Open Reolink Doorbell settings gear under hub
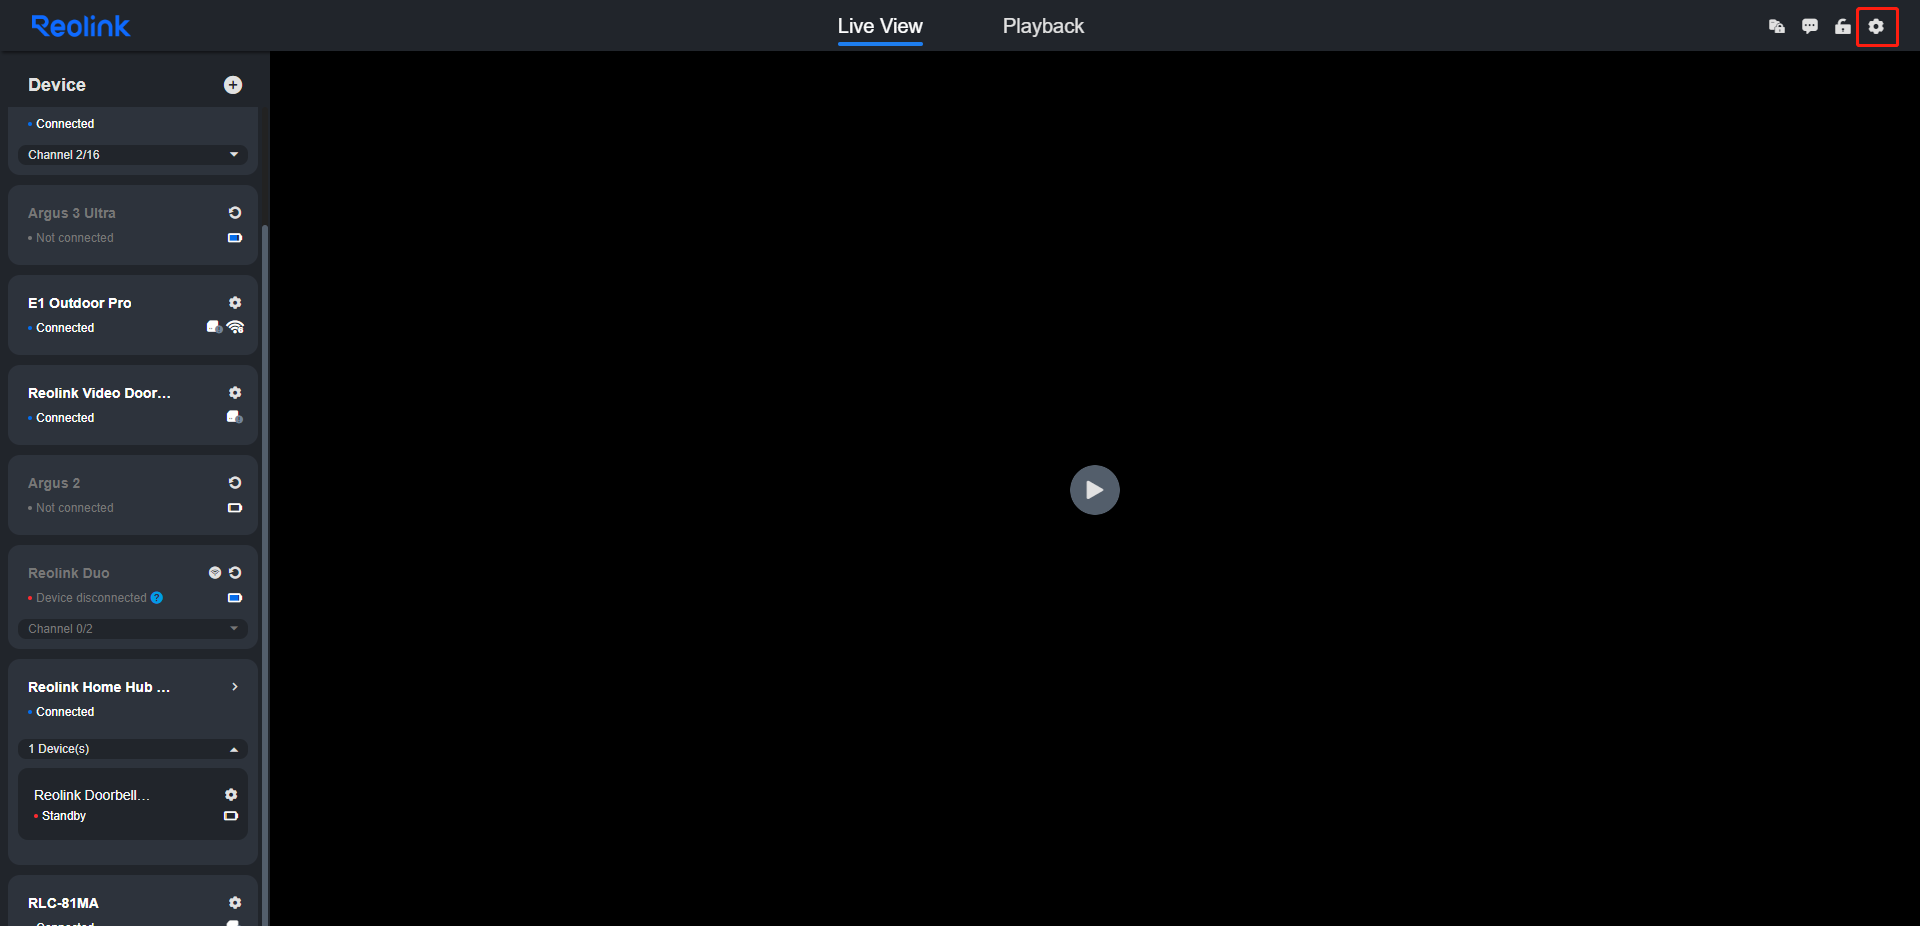The width and height of the screenshot is (1920, 926). coord(231,795)
